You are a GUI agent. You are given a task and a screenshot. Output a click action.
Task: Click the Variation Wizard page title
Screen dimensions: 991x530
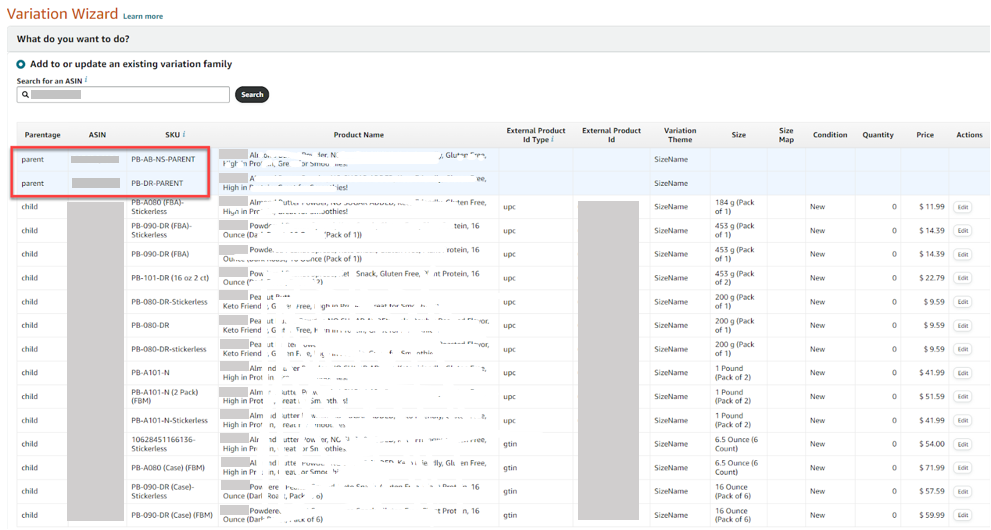click(62, 14)
